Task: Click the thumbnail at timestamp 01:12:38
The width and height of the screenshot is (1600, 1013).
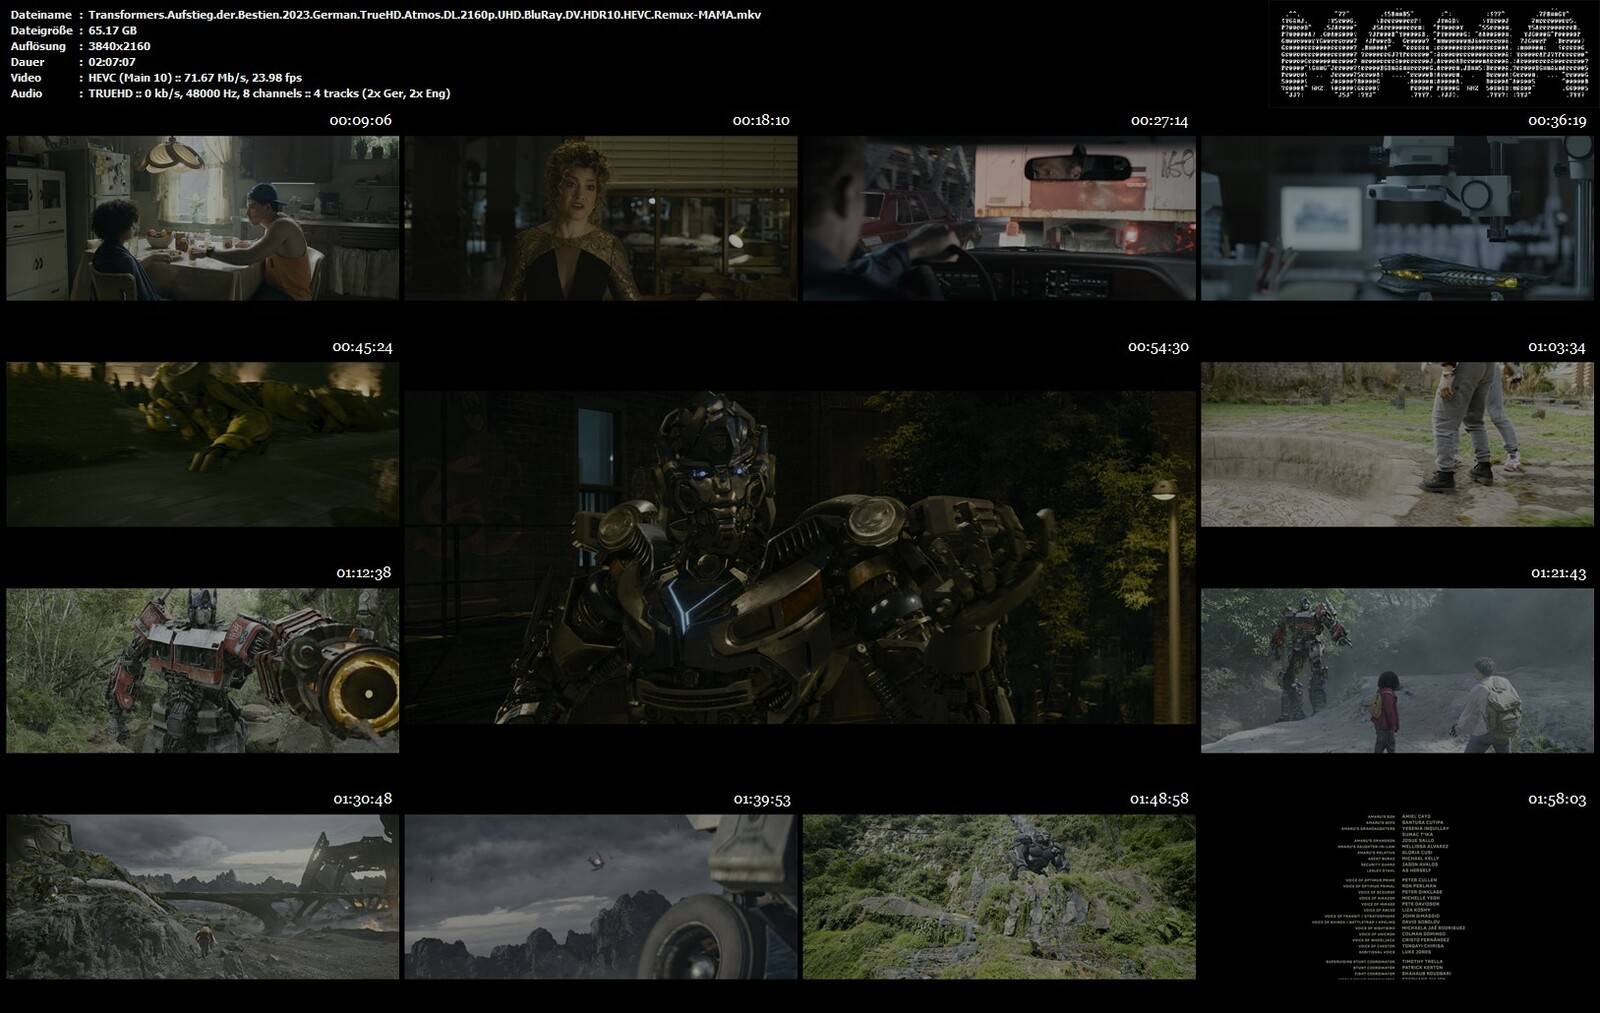Action: pos(202,670)
